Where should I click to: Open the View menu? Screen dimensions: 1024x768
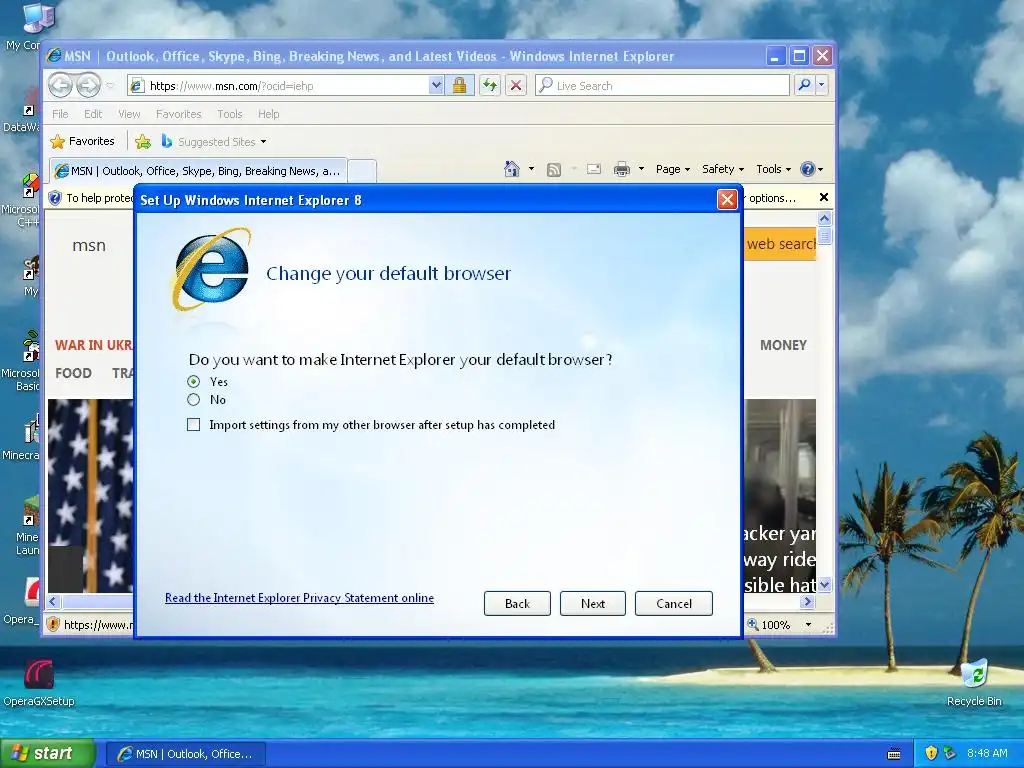coord(129,114)
